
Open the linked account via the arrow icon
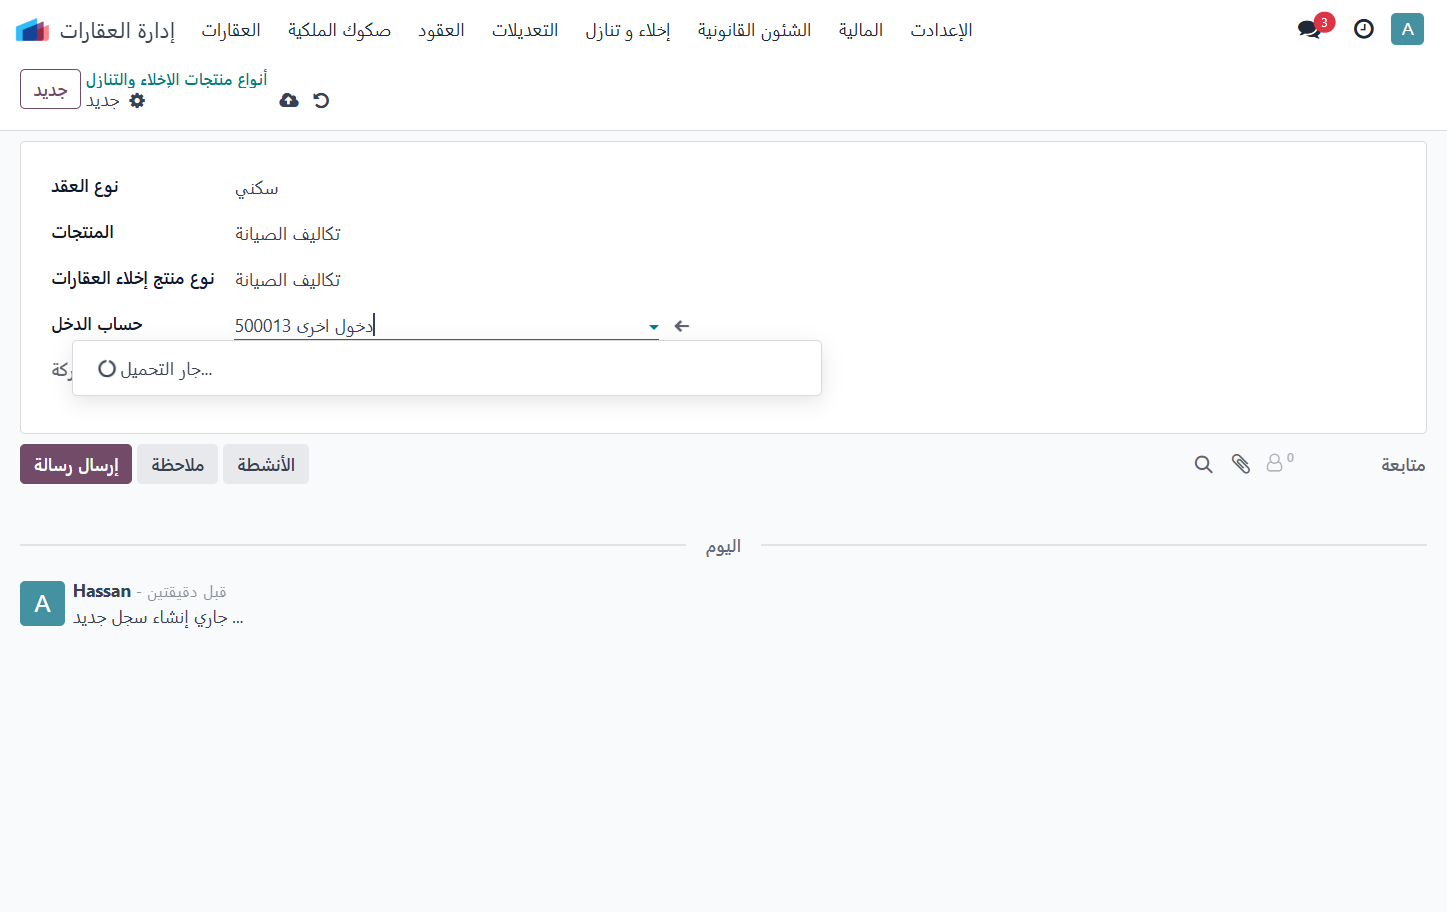tap(682, 326)
